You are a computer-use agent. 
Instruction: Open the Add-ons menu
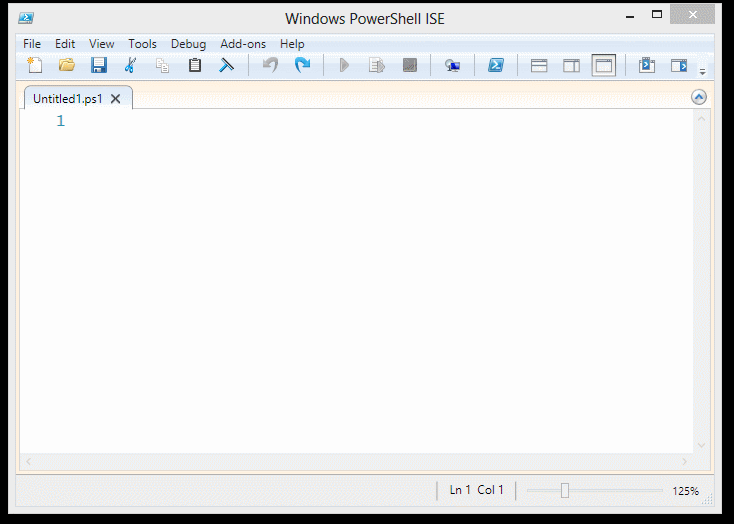click(243, 44)
